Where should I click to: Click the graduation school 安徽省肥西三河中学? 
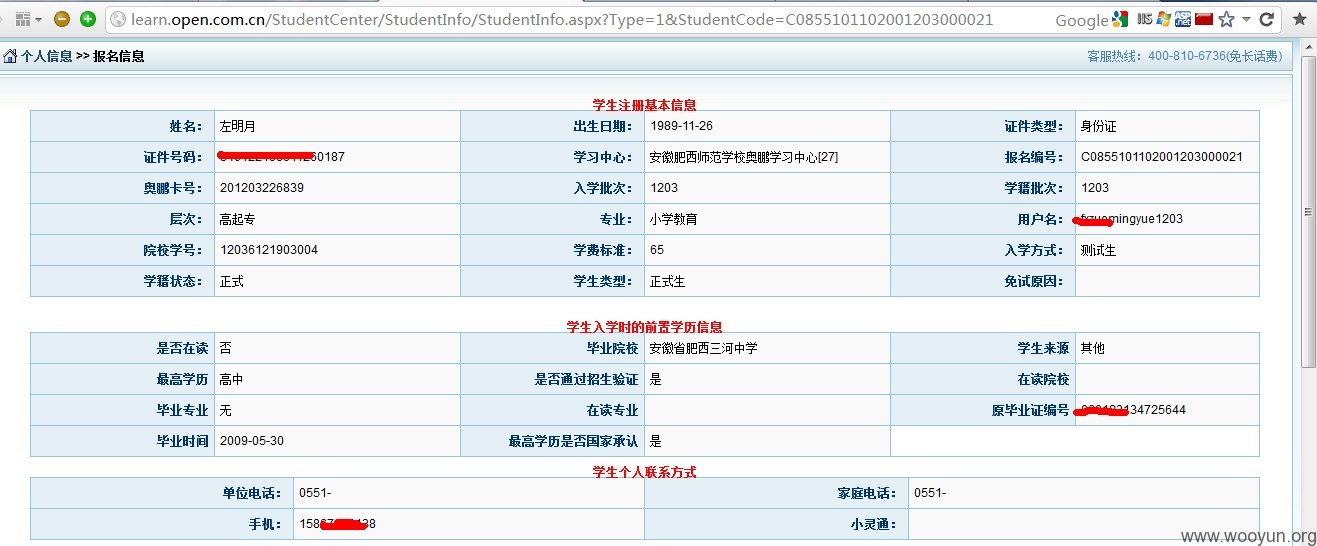(703, 348)
